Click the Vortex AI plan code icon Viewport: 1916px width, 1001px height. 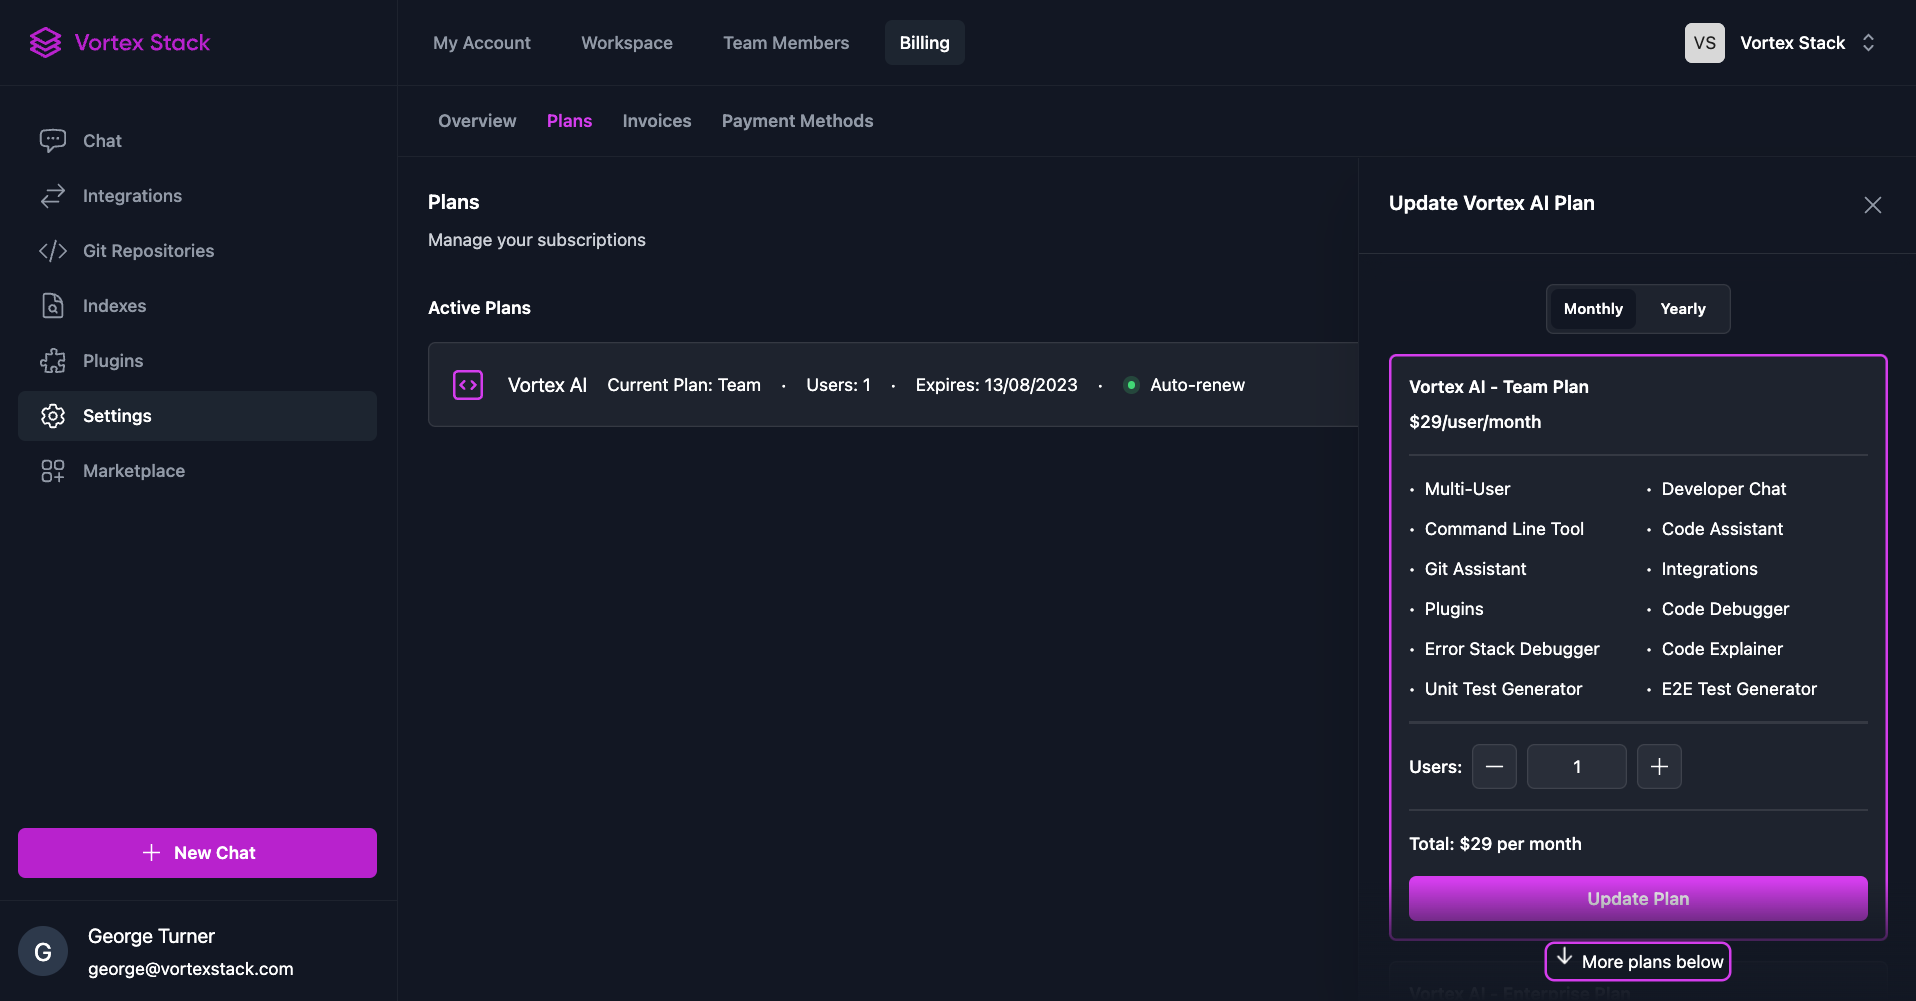coord(468,385)
